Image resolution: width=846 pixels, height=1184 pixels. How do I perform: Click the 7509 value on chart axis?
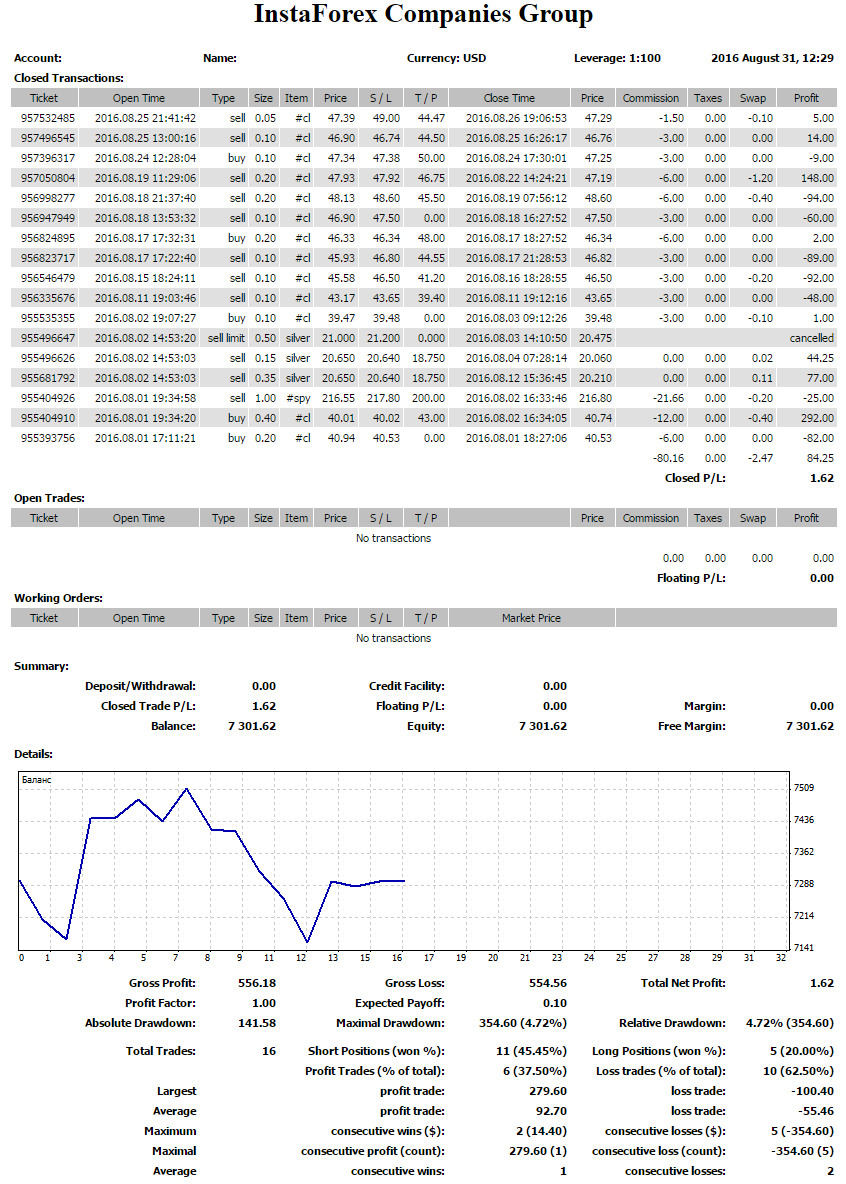[804, 788]
